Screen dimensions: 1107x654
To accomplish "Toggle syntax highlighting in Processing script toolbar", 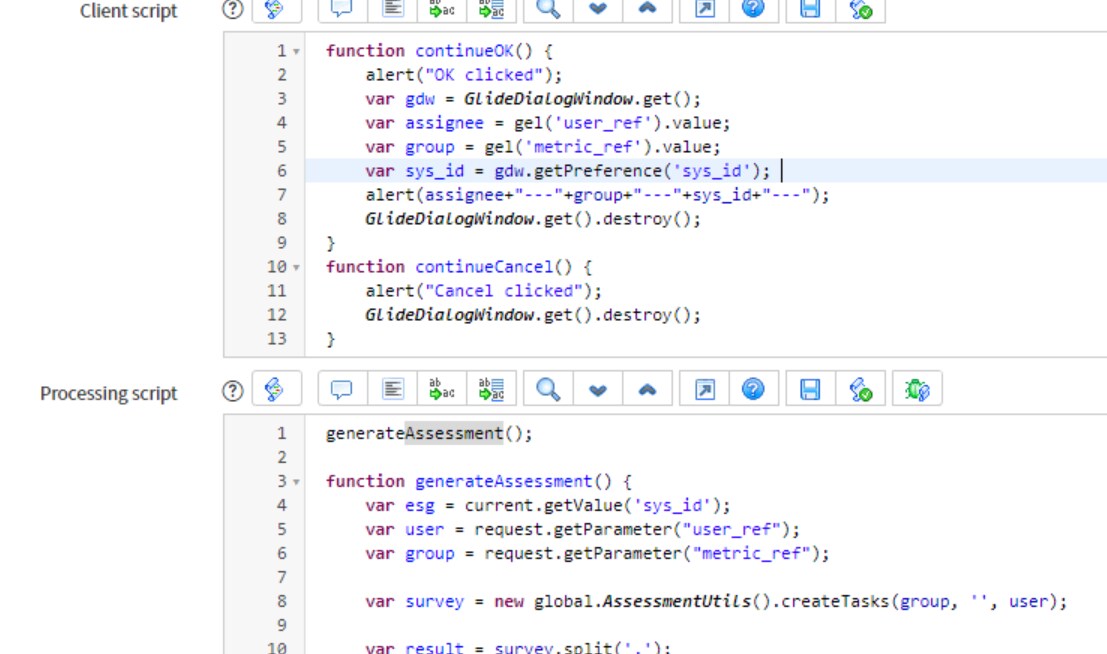I will click(277, 389).
